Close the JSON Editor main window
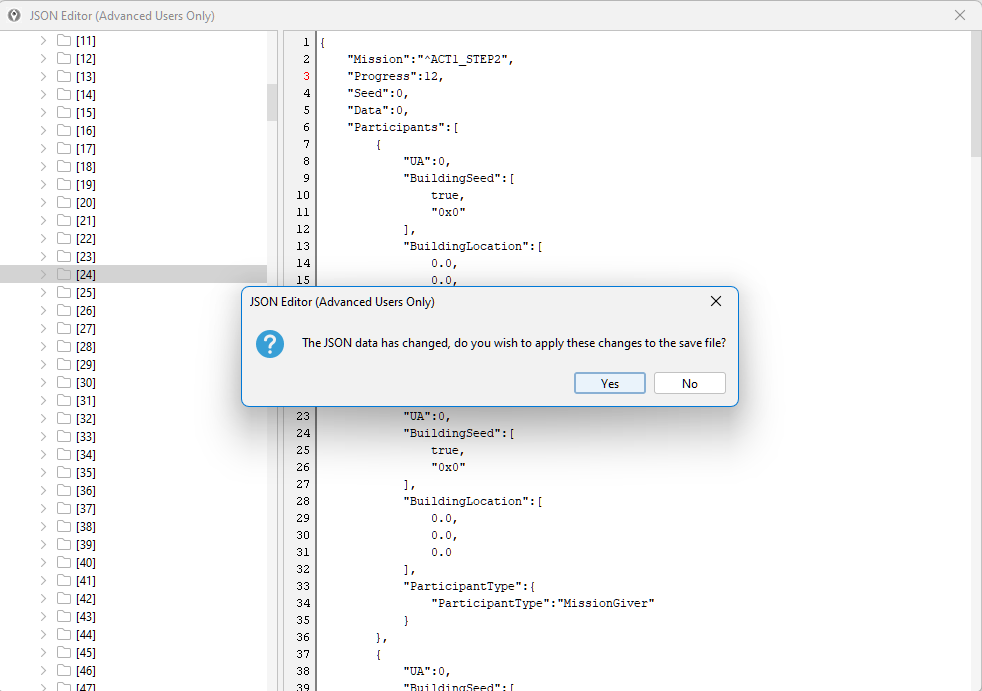982x691 pixels. 959,15
